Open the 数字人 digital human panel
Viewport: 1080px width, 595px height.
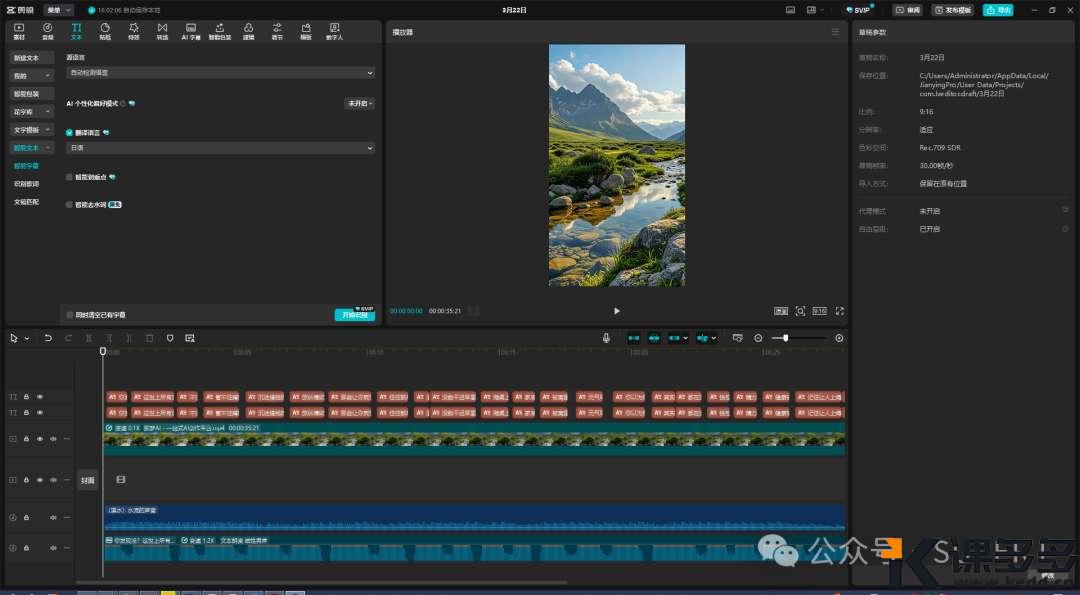coord(333,31)
